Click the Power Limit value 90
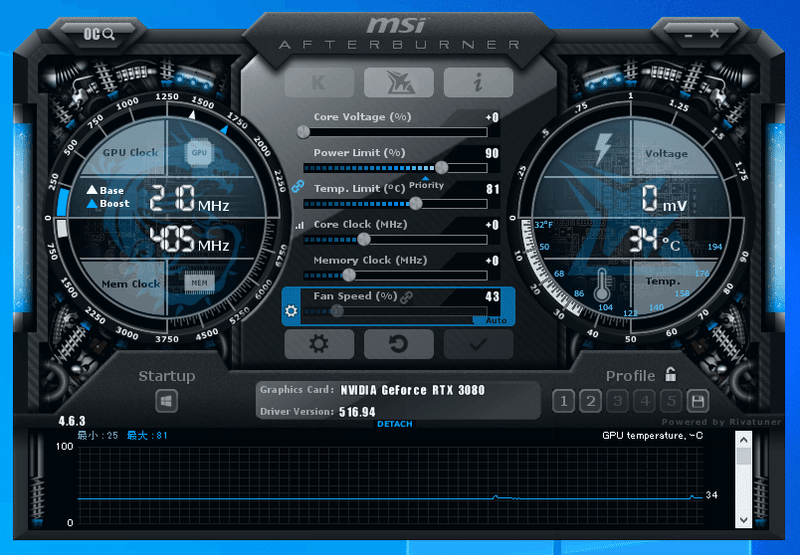800x555 pixels. pos(492,153)
